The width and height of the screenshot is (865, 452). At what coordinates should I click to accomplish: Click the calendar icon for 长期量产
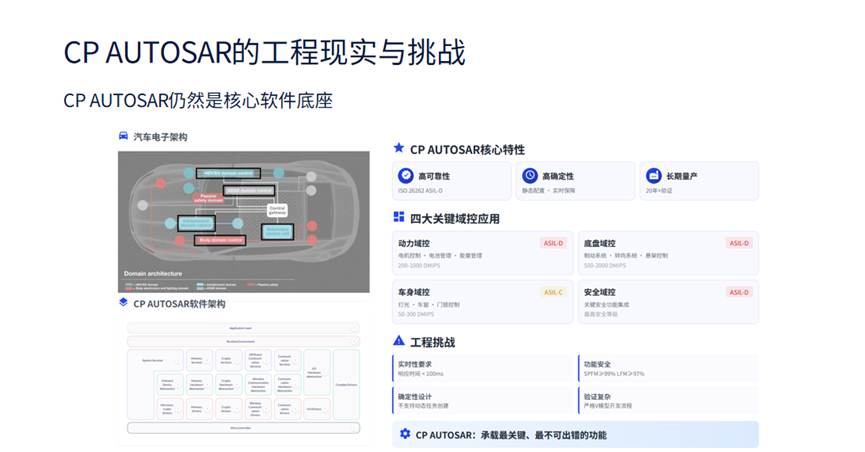coord(654,176)
